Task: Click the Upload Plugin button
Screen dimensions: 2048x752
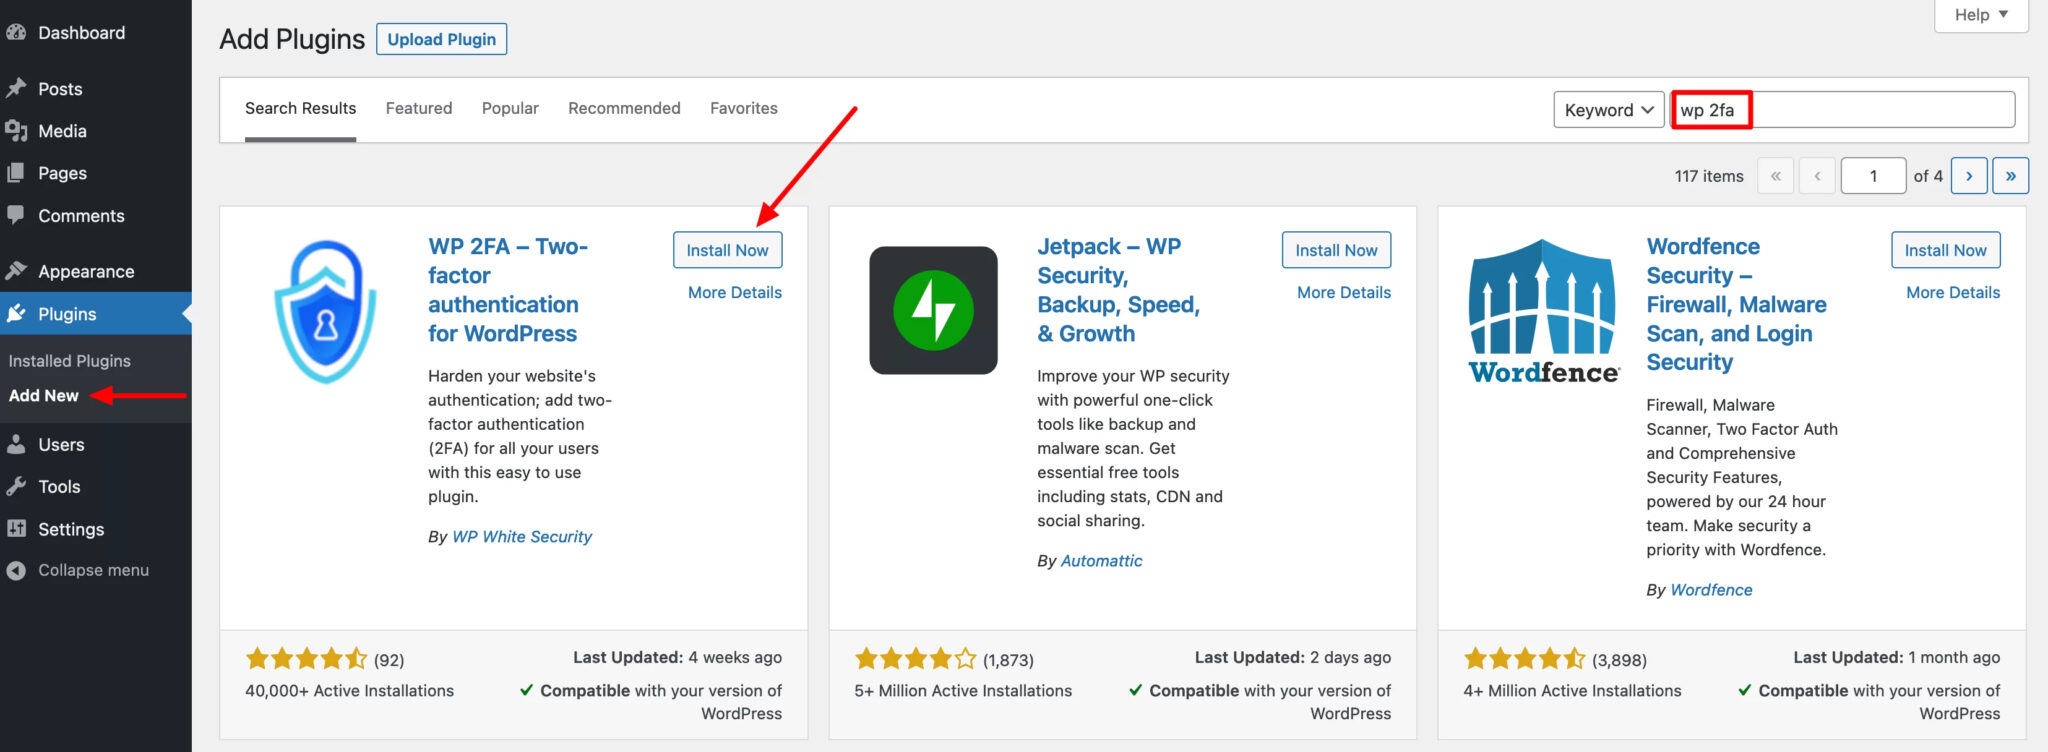Action: (x=441, y=39)
